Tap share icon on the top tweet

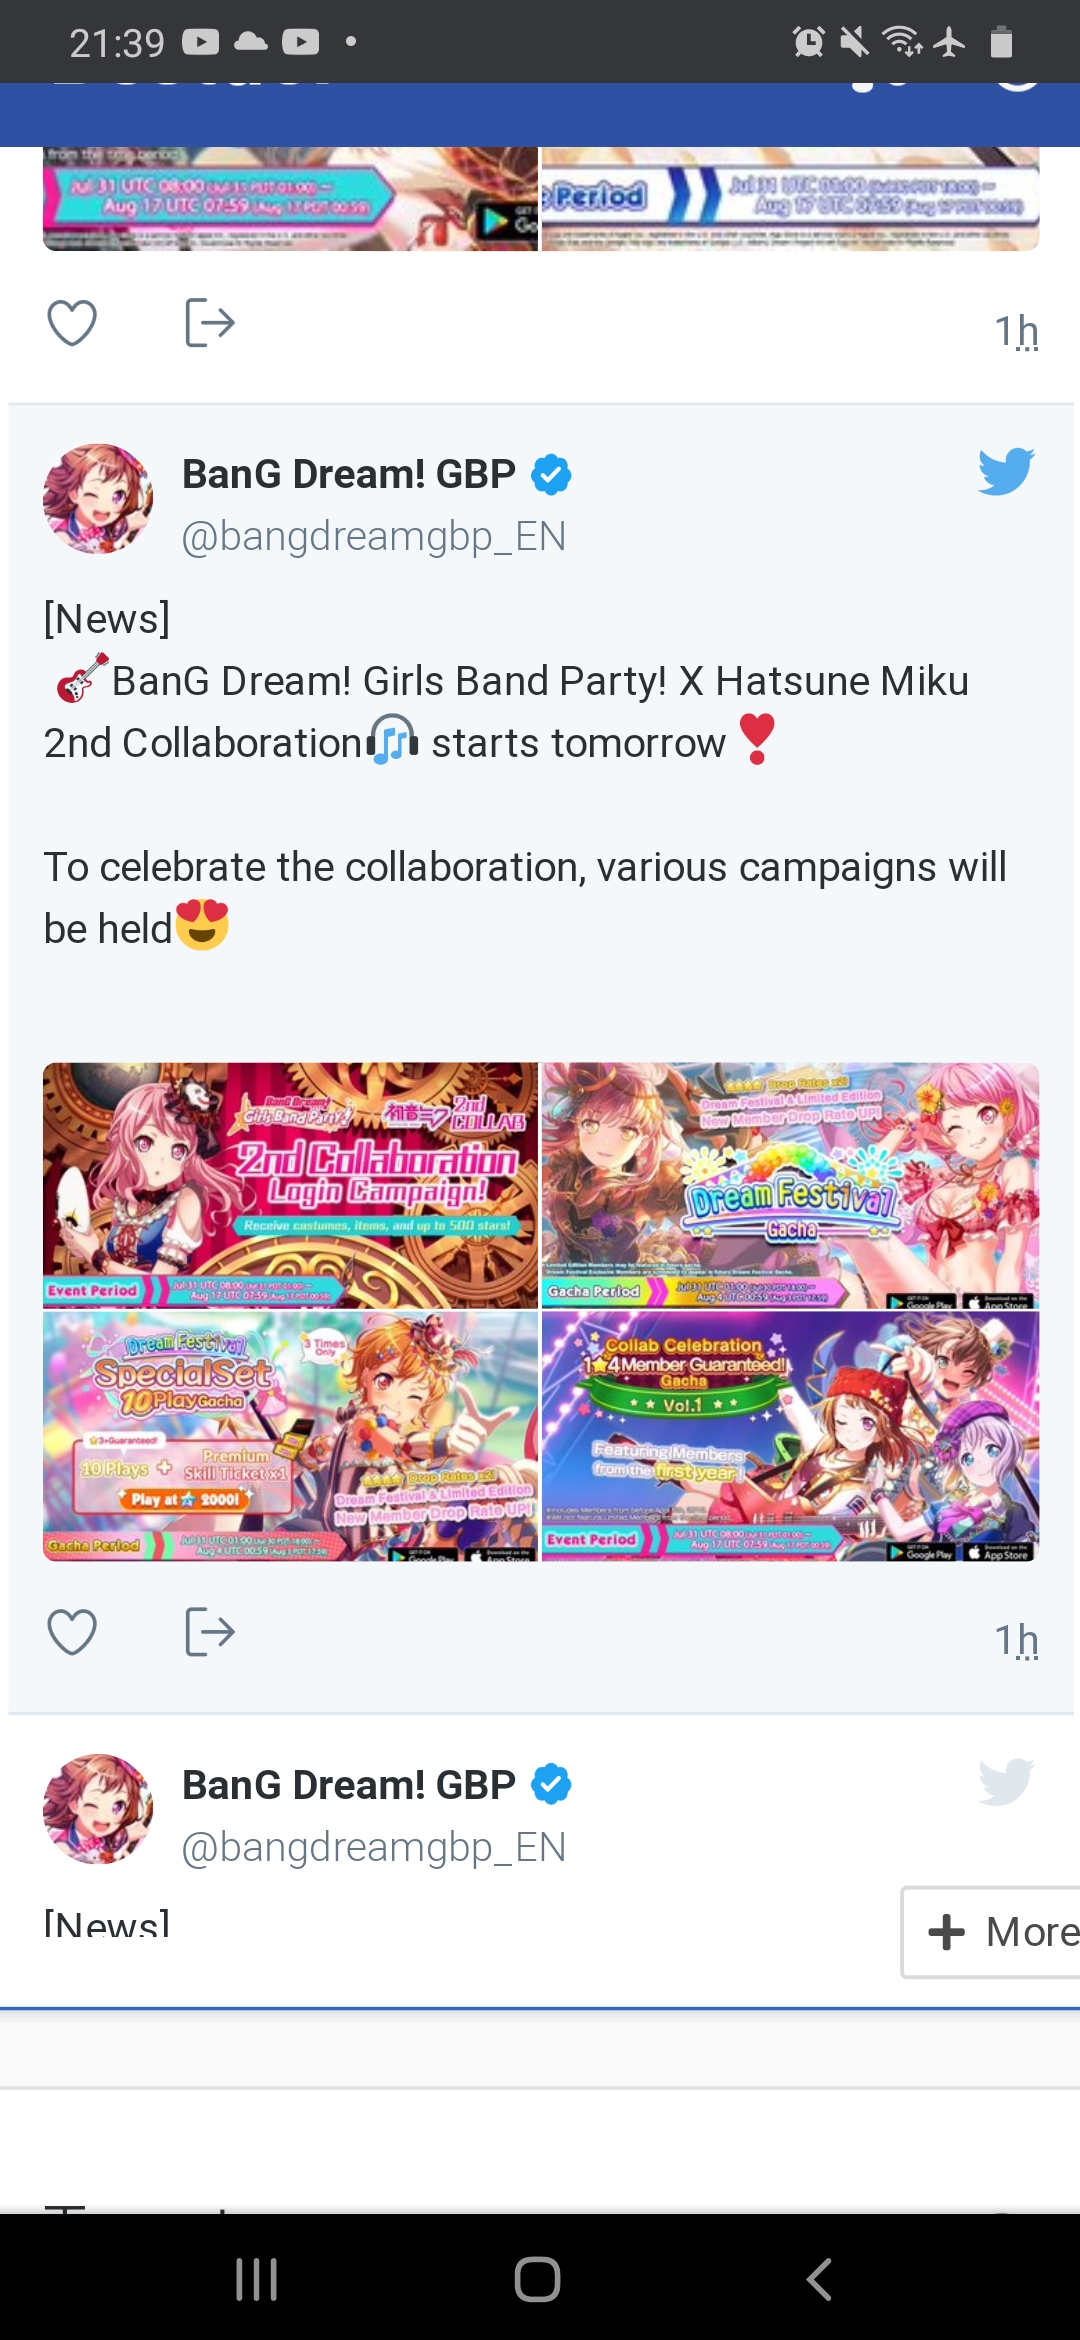click(x=210, y=322)
